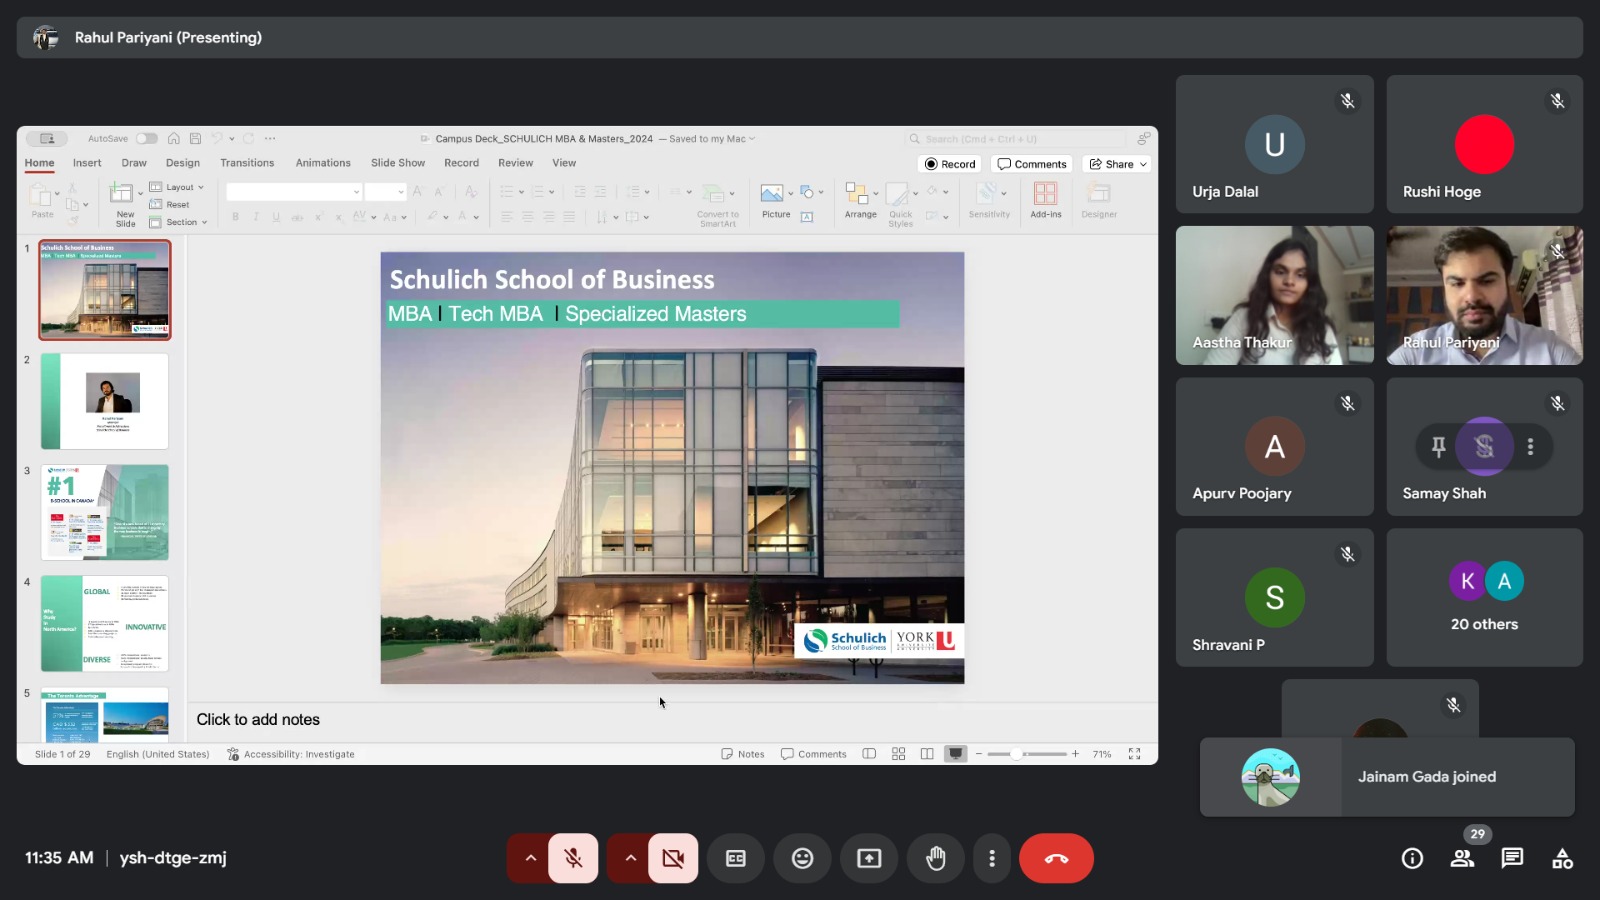Leave the call with red hang-up button
Screen dimensions: 1600x900
pyautogui.click(x=1056, y=858)
